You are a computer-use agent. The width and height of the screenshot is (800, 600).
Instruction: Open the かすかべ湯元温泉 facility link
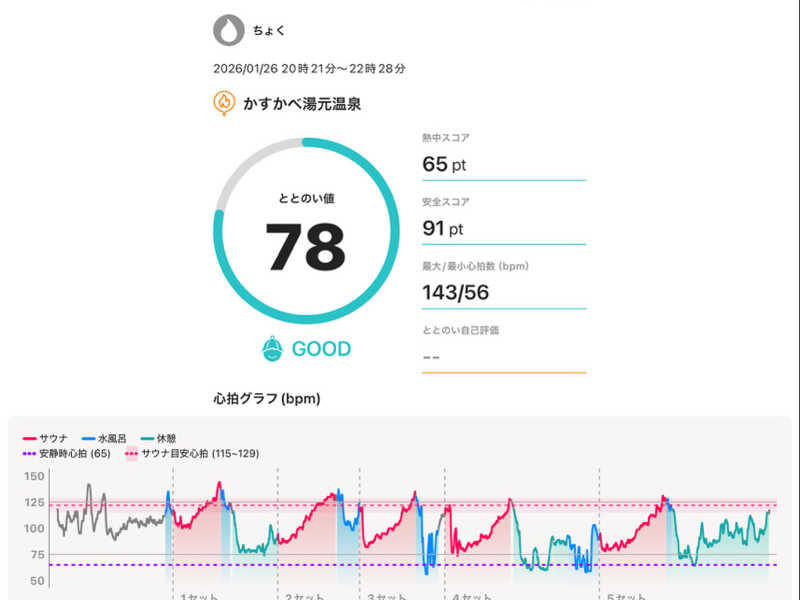[x=304, y=103]
